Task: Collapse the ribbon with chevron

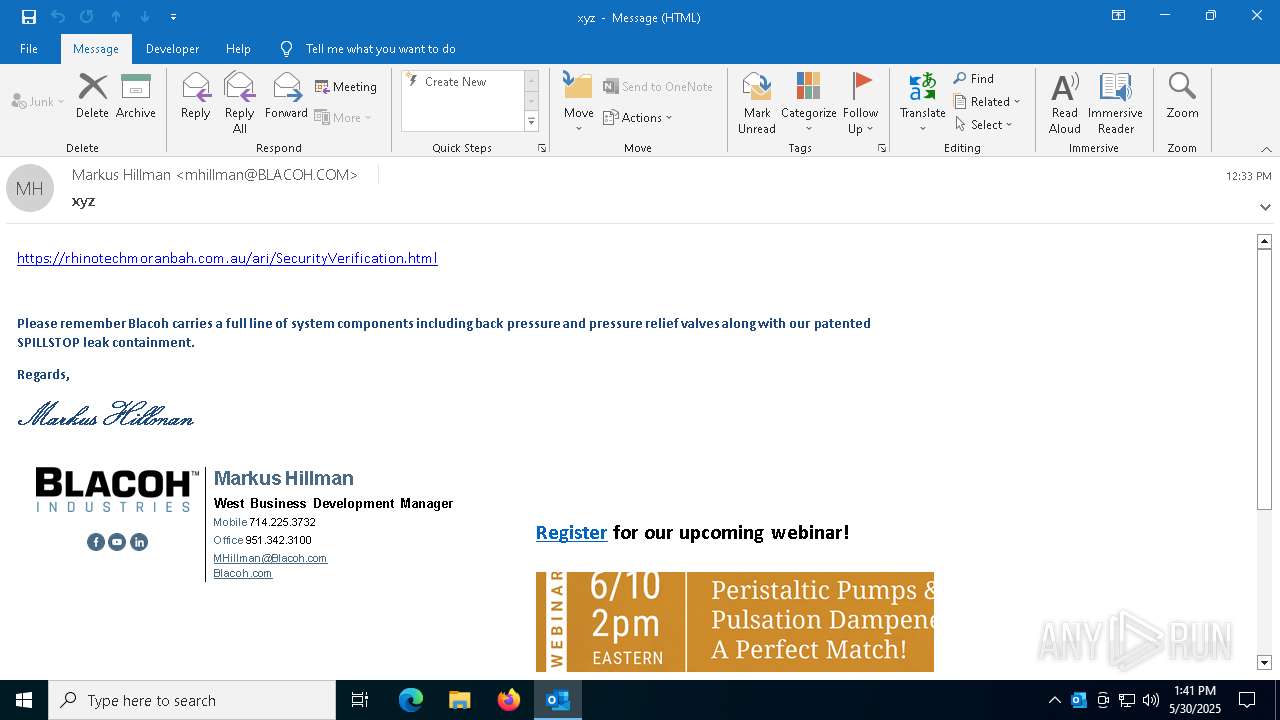Action: [x=1266, y=148]
